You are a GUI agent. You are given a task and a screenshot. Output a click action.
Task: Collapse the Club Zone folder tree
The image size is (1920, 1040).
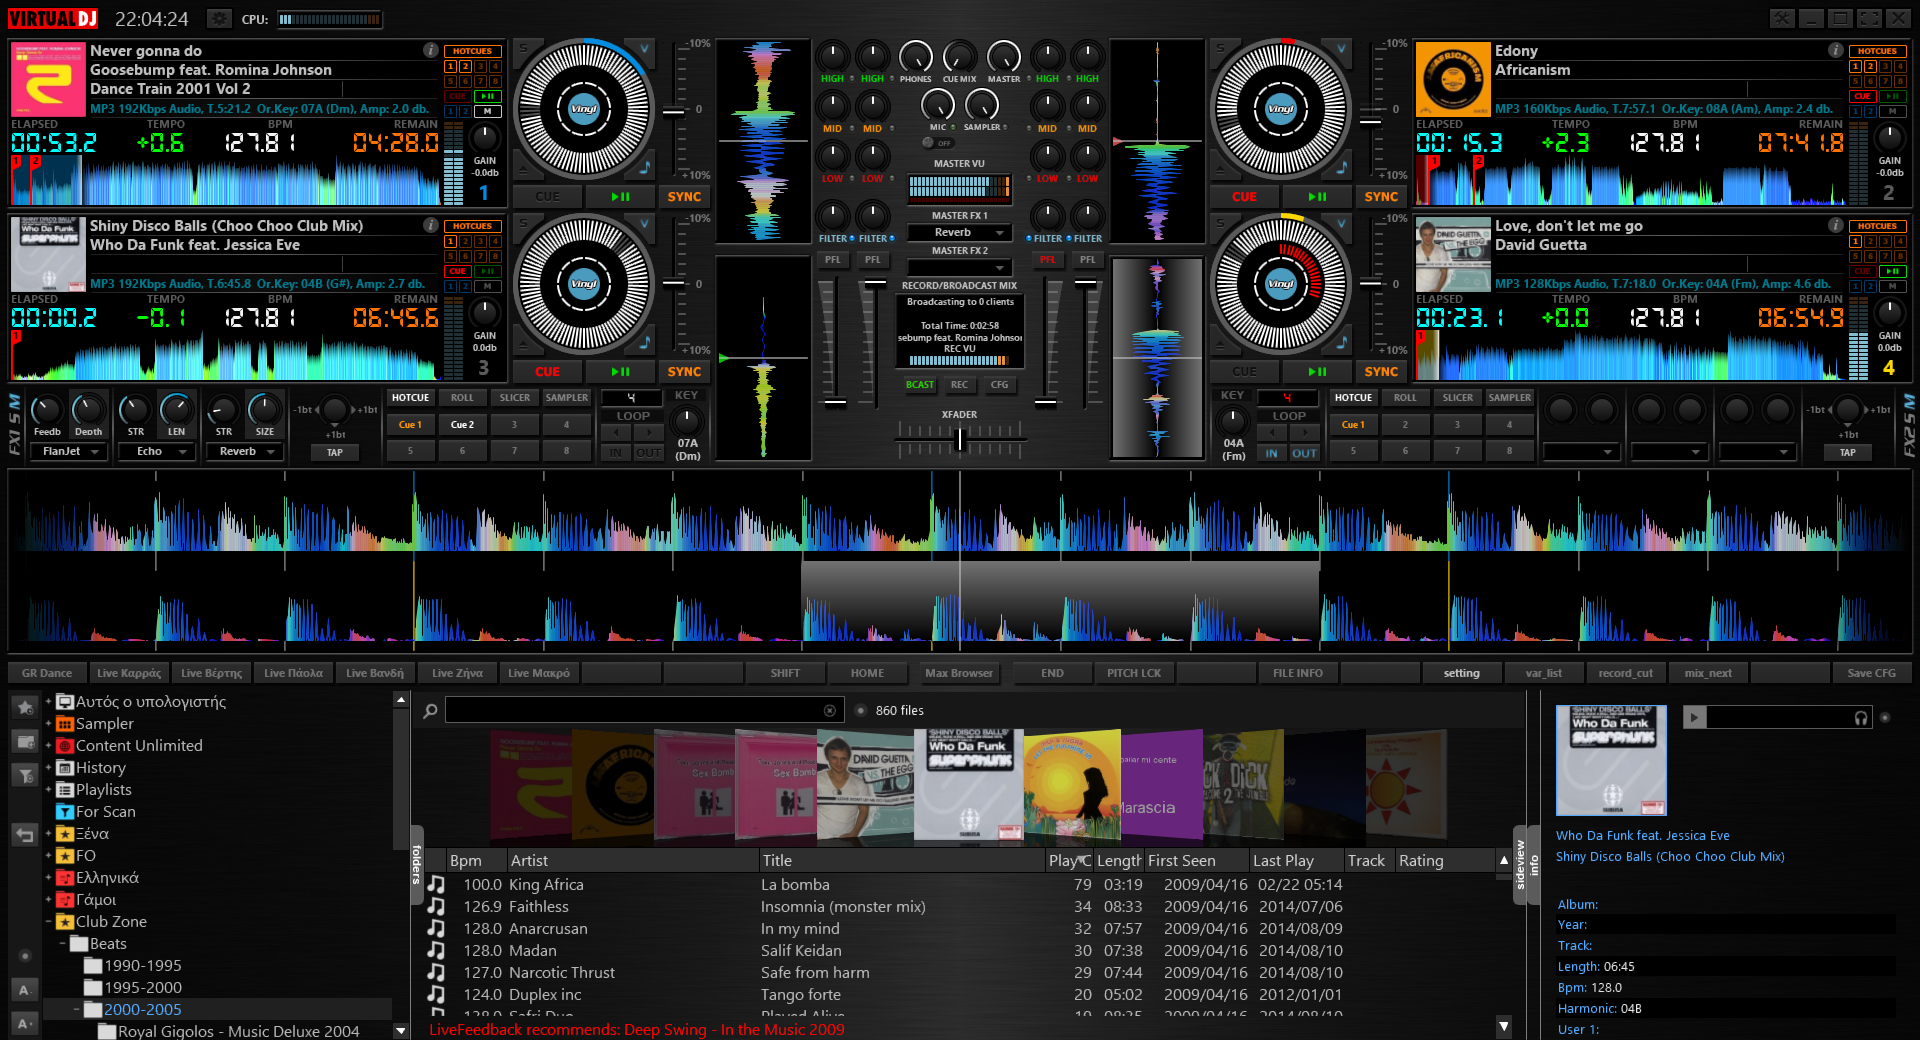(48, 922)
